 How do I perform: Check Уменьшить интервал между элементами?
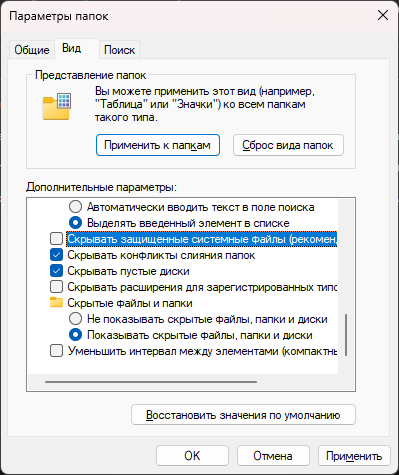(x=56, y=351)
